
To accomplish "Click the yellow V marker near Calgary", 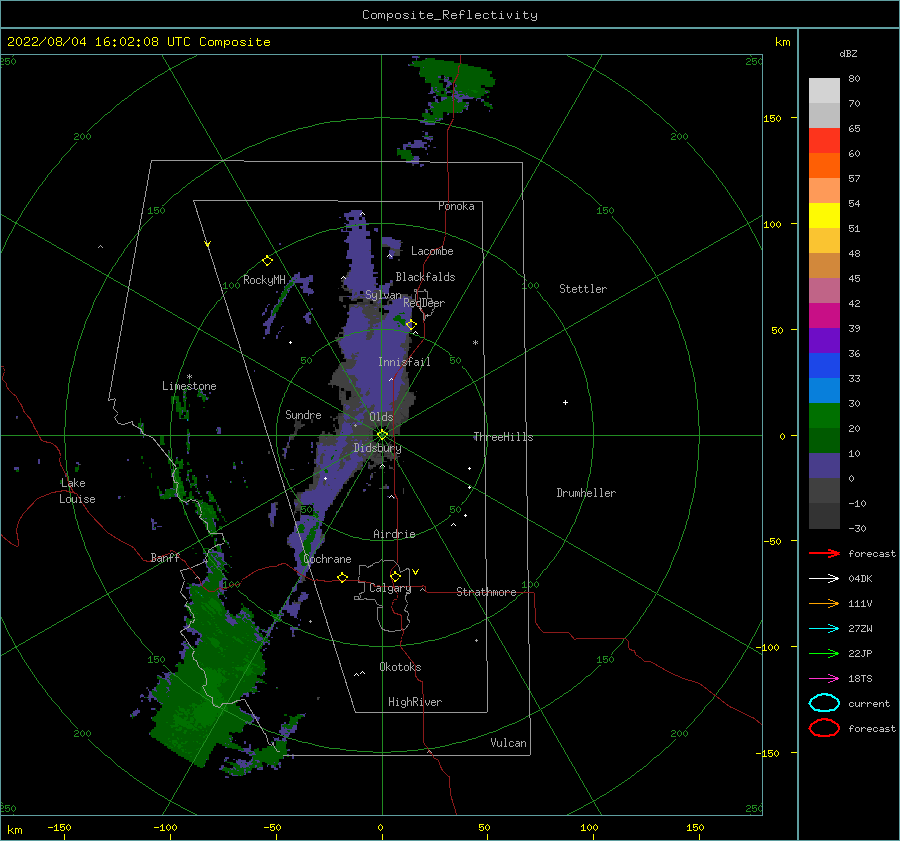I will tap(416, 572).
